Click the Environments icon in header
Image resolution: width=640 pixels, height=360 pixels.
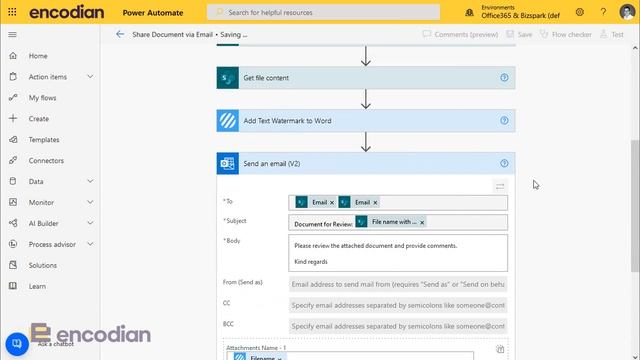(469, 13)
